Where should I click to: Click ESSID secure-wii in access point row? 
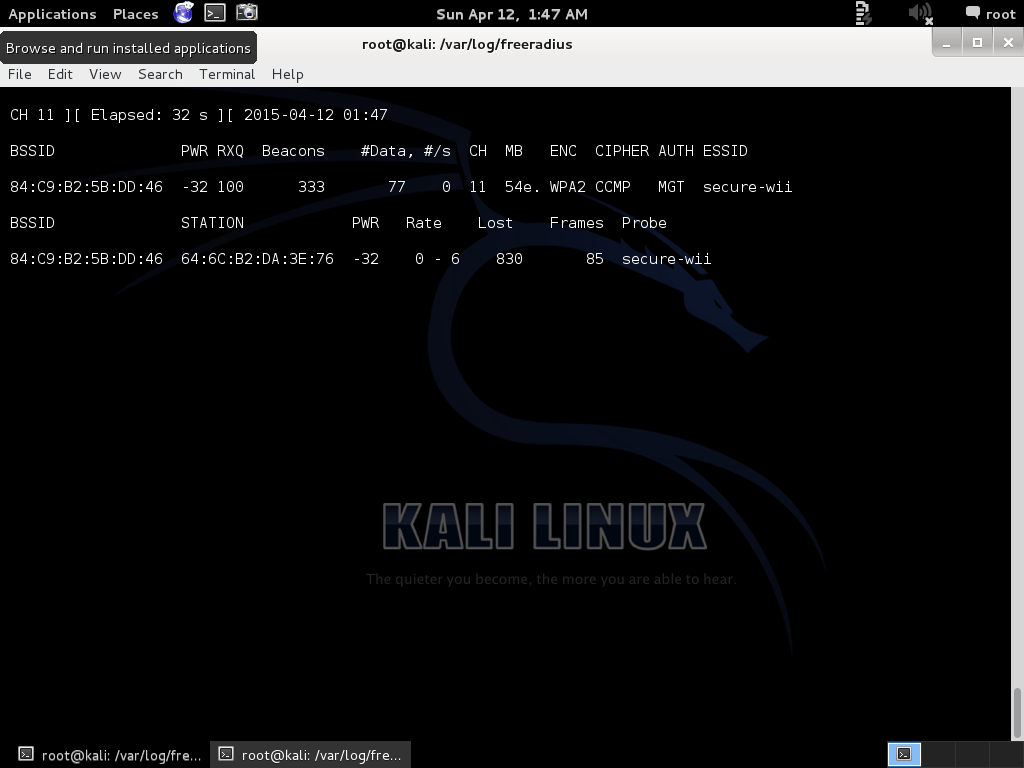click(747, 187)
